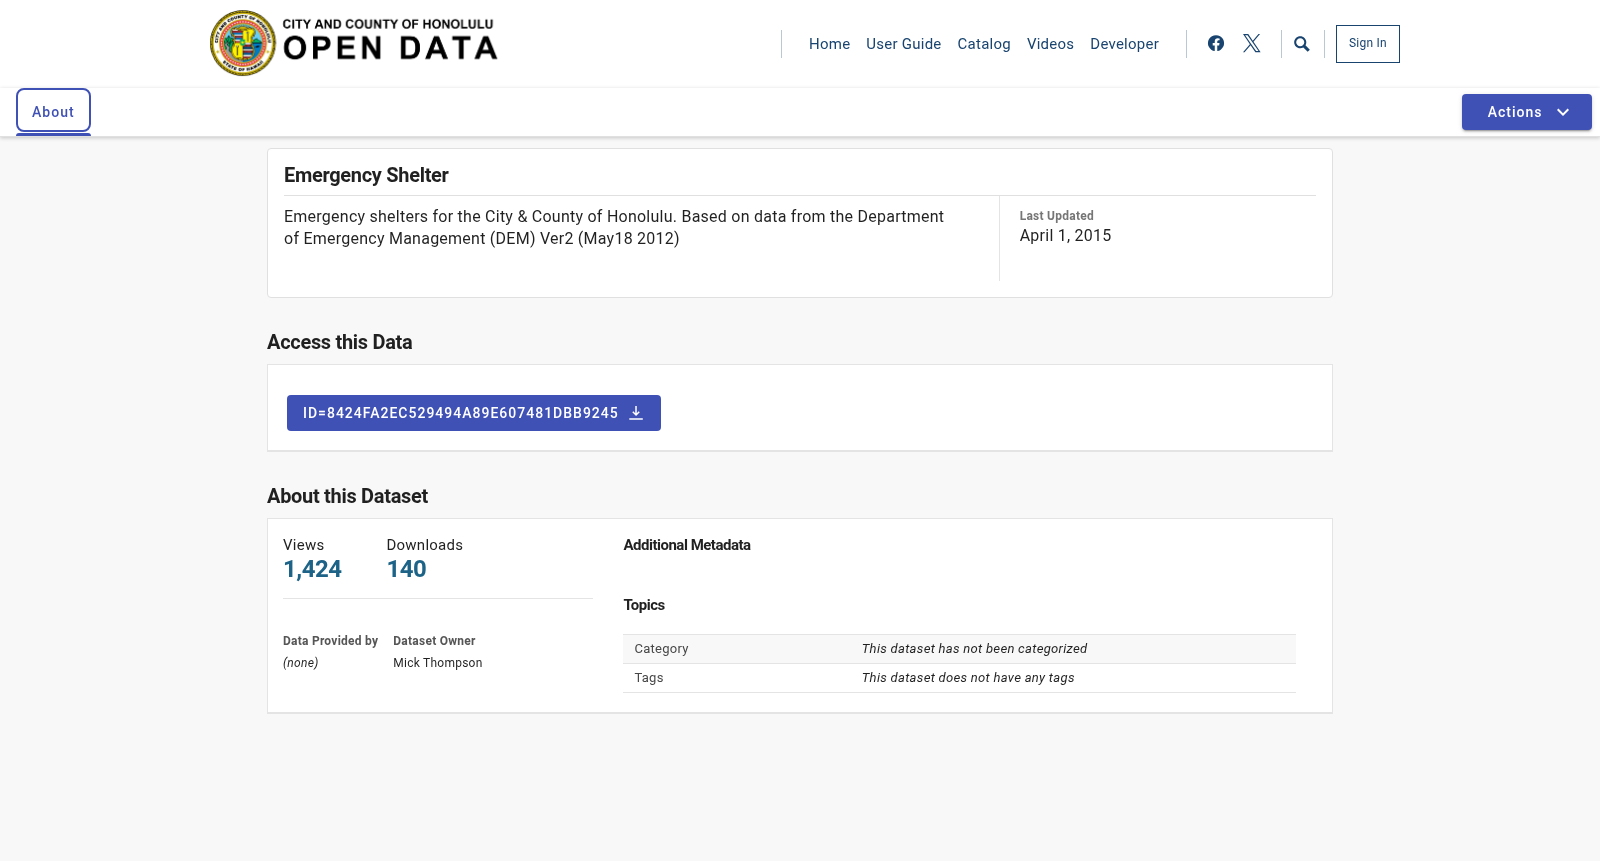1600x861 pixels.
Task: Click the search magnifier icon
Action: tap(1302, 44)
